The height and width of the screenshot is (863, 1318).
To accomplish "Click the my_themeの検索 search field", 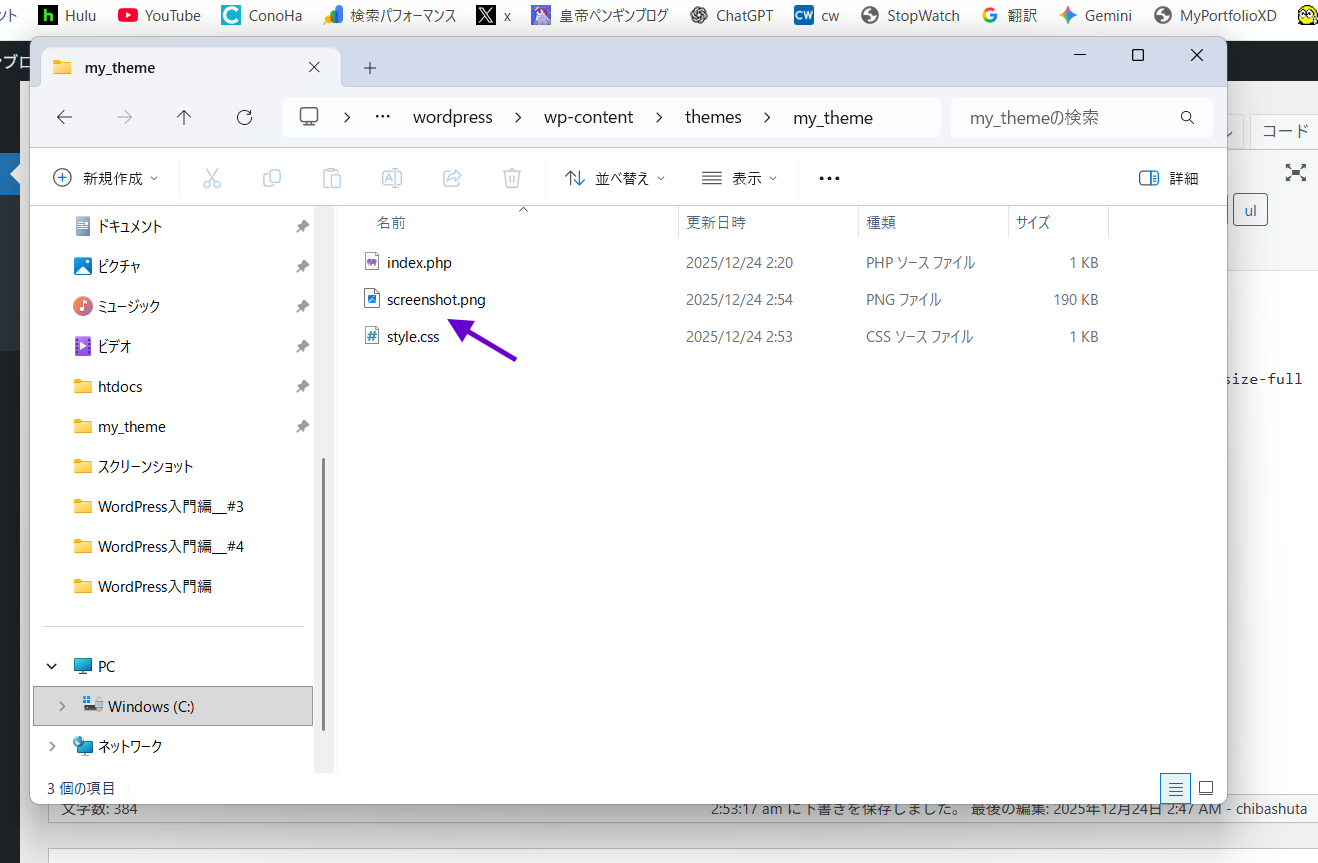I will pyautogui.click(x=1065, y=117).
